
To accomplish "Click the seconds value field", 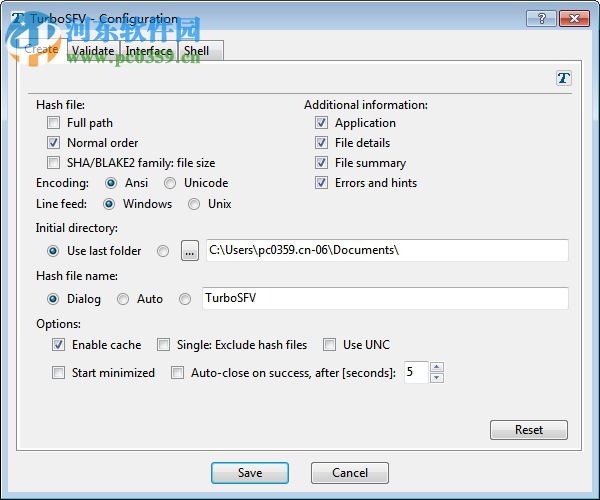I will pyautogui.click(x=416, y=372).
